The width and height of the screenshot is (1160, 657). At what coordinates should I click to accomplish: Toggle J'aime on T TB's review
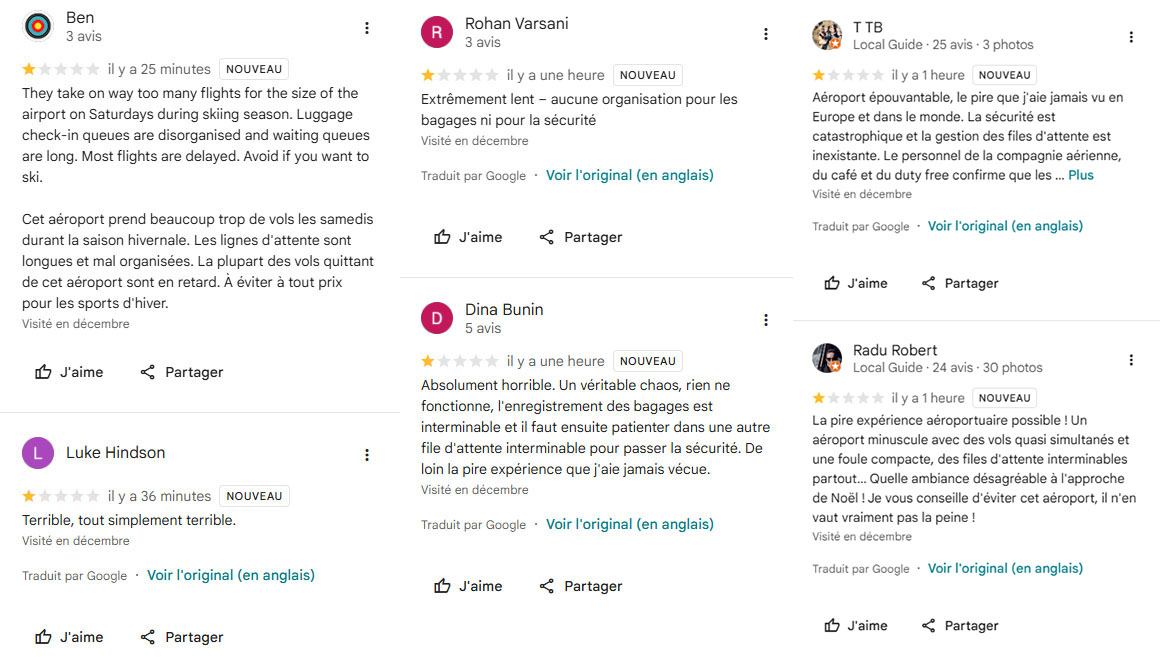[x=855, y=283]
